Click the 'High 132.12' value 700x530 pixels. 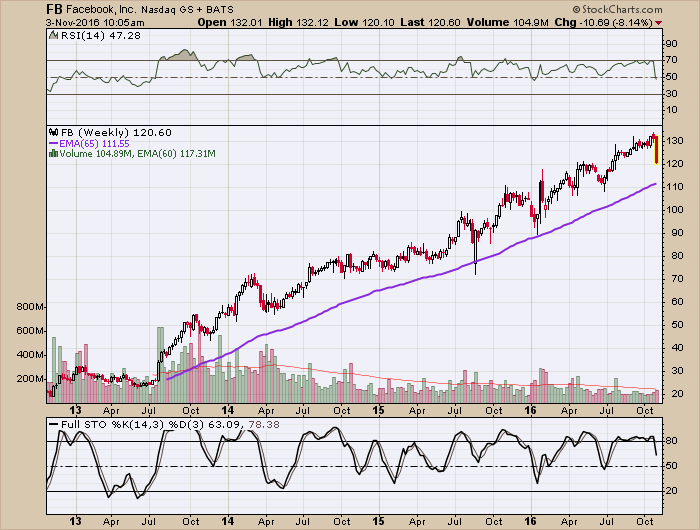pos(299,22)
